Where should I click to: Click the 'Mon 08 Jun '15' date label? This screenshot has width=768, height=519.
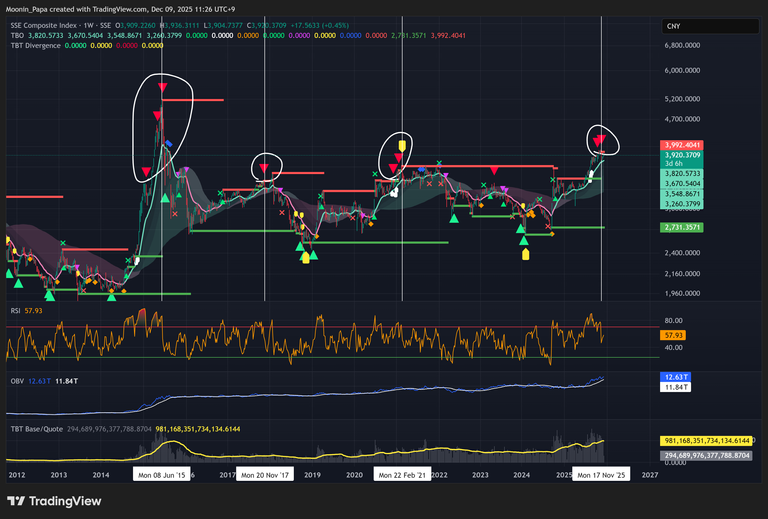click(161, 475)
